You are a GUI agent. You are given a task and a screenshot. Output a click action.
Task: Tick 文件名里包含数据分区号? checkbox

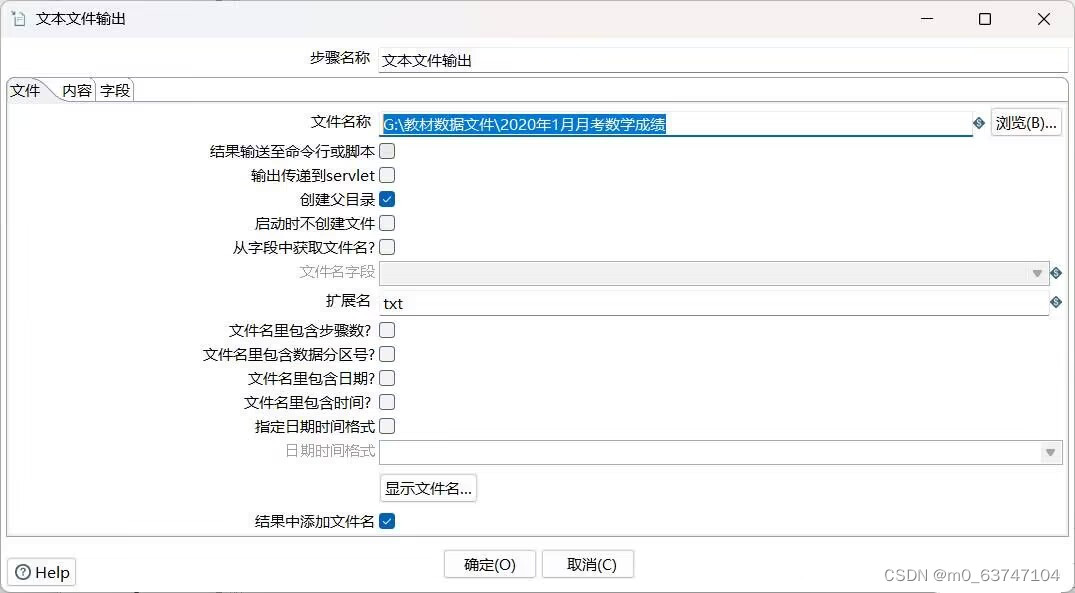[387, 354]
